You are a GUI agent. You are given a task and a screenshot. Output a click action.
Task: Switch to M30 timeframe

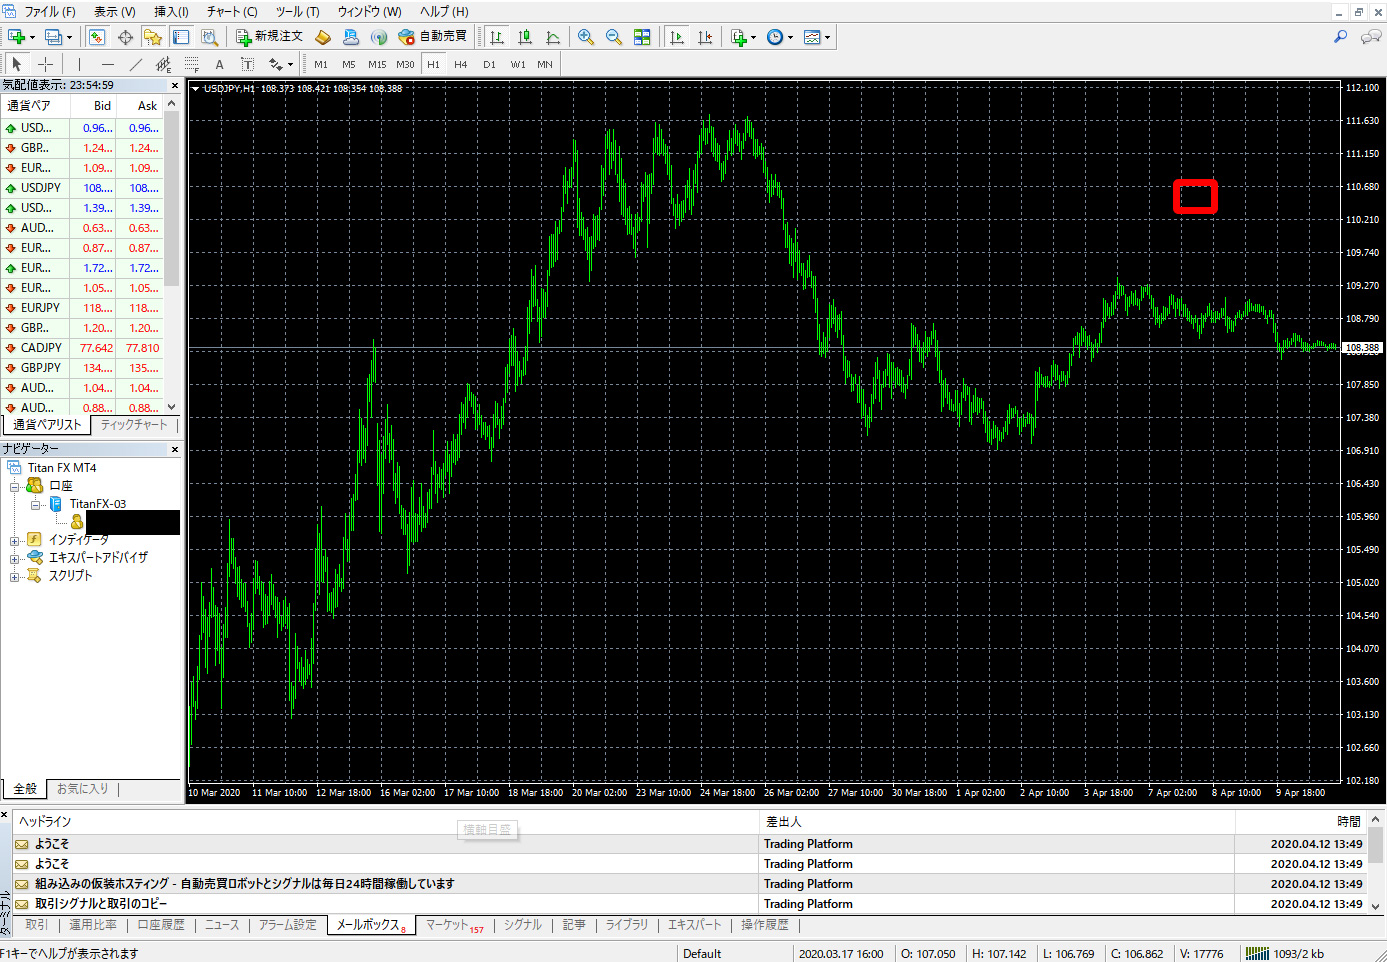(405, 64)
